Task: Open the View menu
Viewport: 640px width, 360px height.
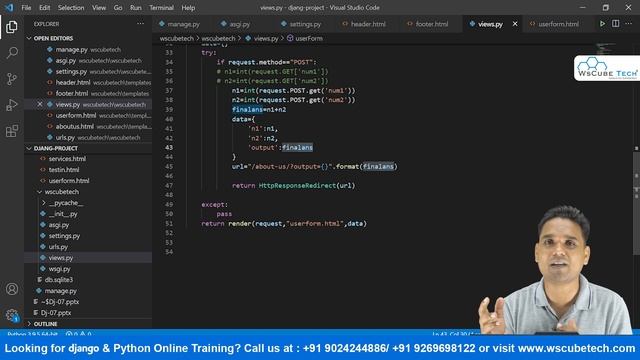Action: coord(99,8)
